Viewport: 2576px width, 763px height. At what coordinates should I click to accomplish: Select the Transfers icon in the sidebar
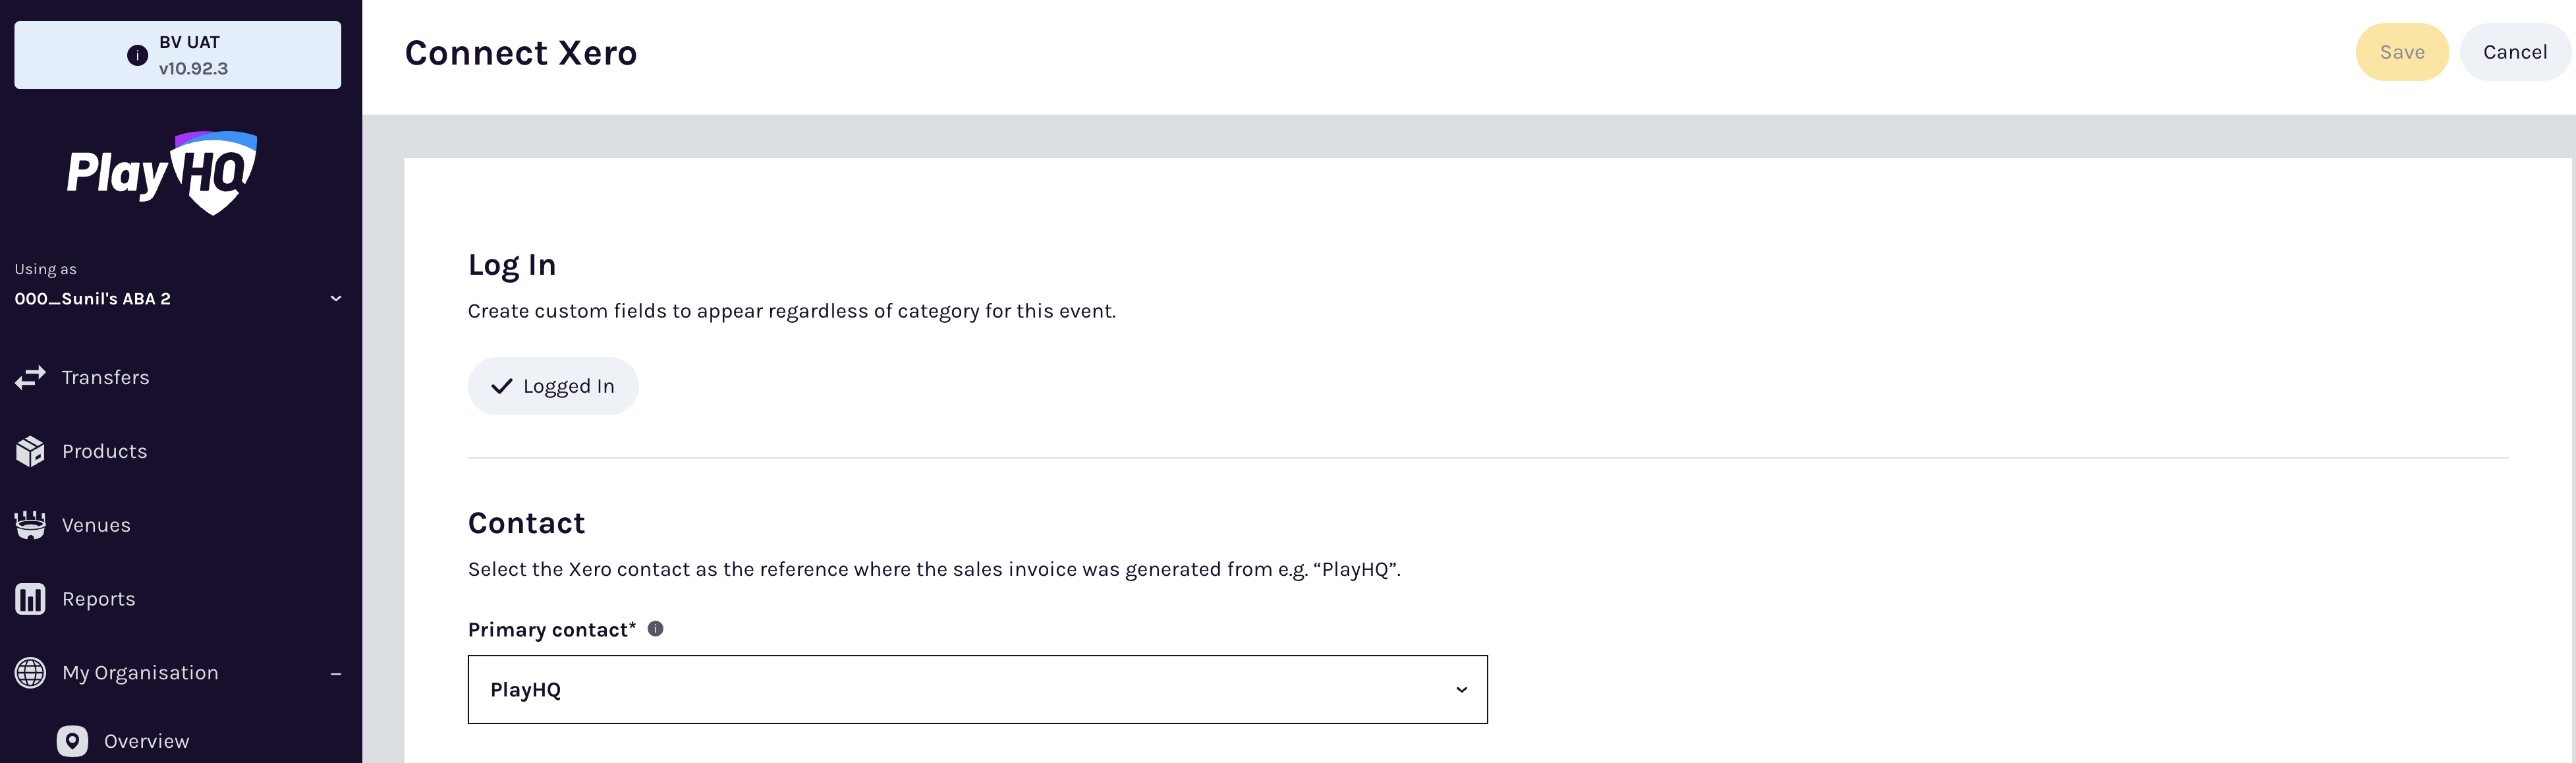pos(30,377)
